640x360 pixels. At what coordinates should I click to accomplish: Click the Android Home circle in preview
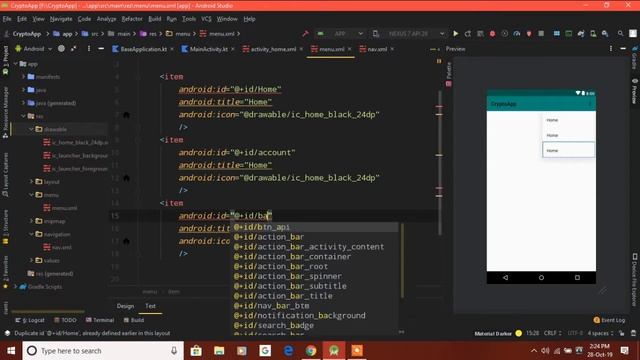coord(541,278)
